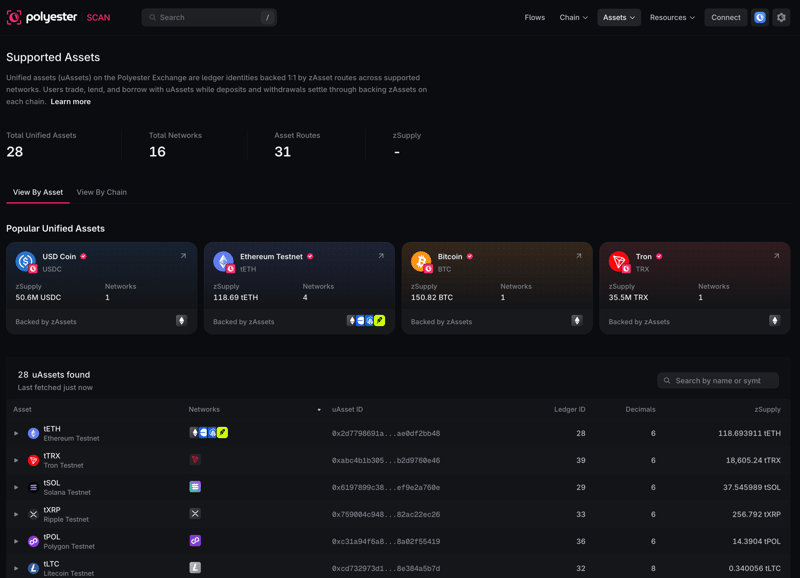Click the Connect button
This screenshot has height=578, width=800.
(x=726, y=17)
